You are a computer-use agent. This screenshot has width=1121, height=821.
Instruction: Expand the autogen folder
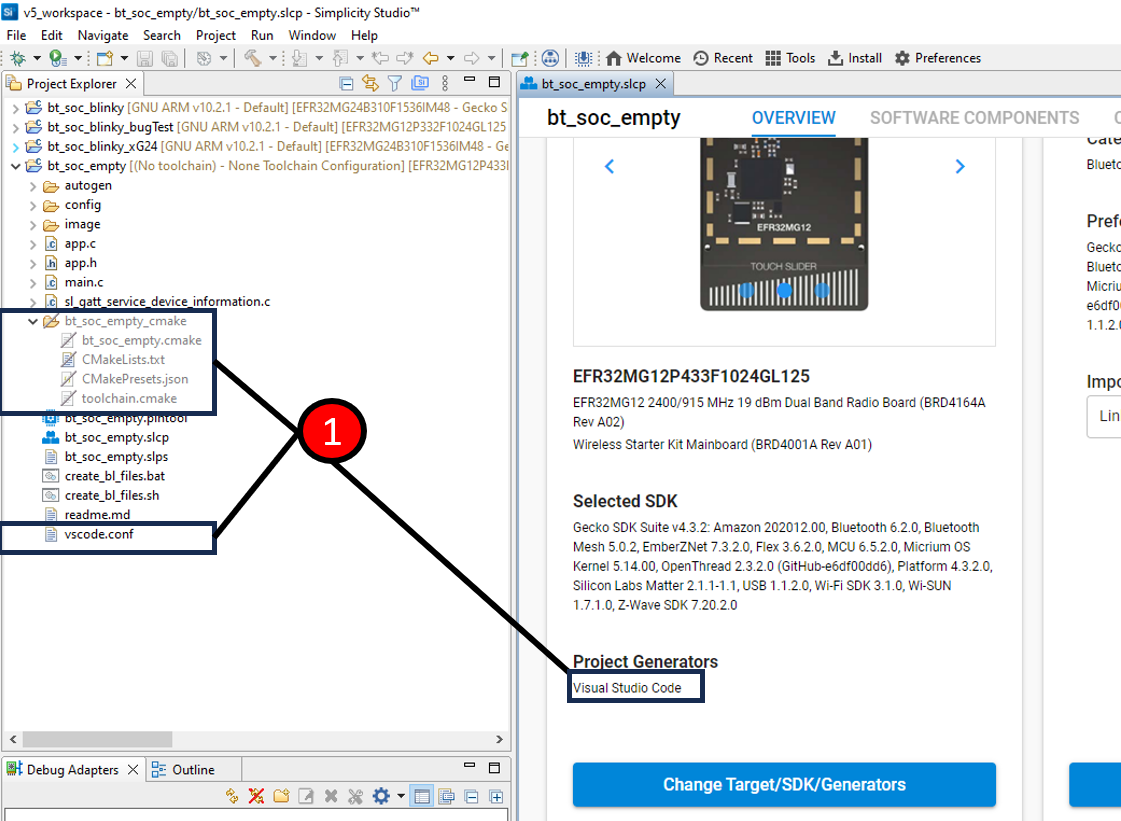click(34, 186)
